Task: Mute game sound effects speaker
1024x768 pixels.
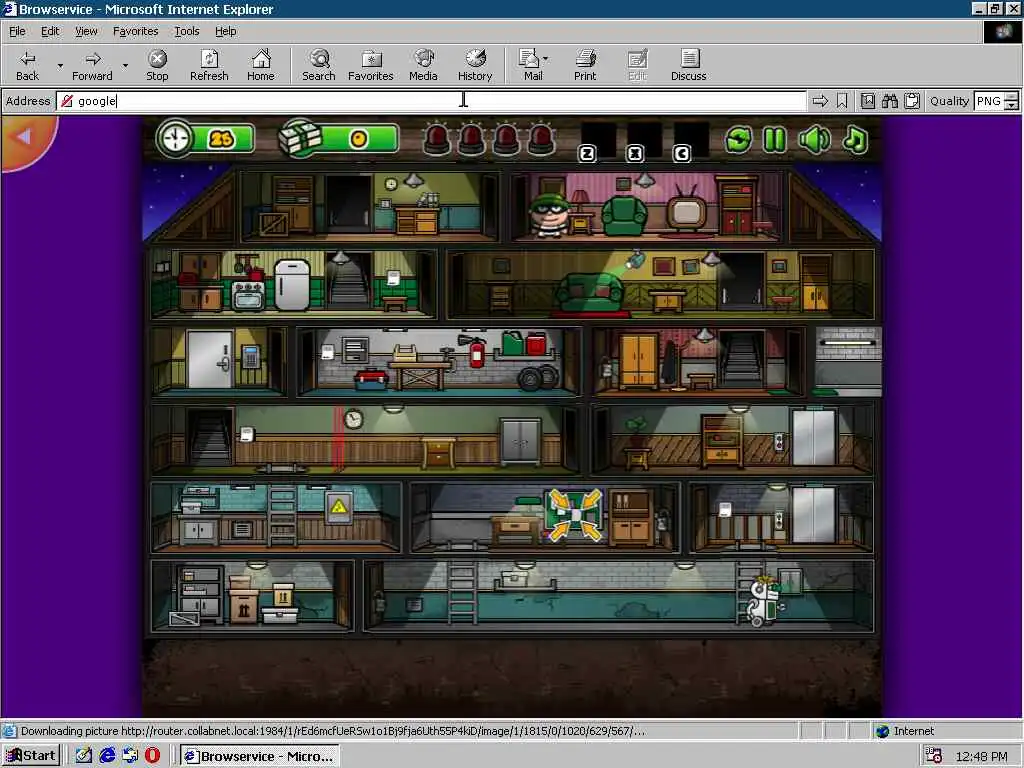Action: pyautogui.click(x=814, y=139)
